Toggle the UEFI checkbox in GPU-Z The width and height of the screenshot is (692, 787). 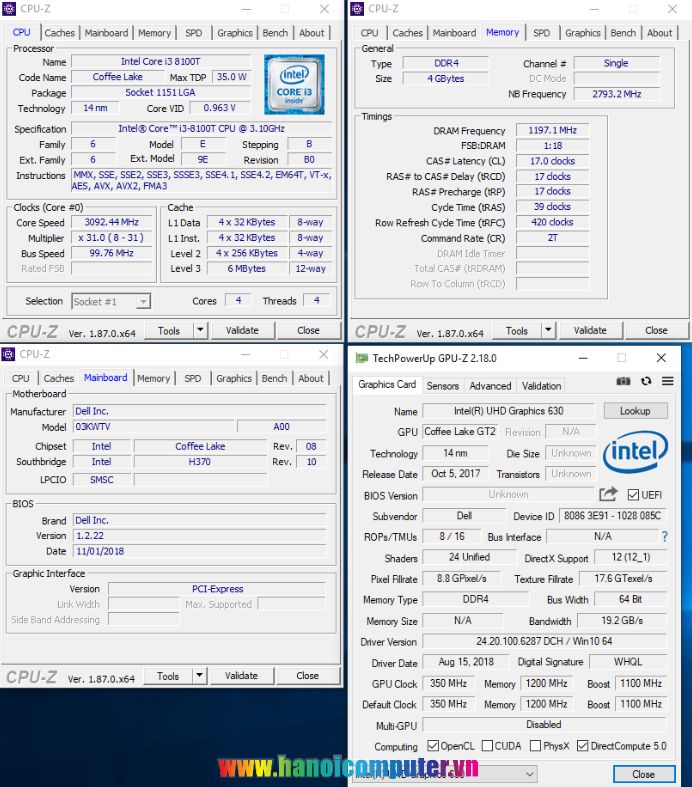(633, 495)
